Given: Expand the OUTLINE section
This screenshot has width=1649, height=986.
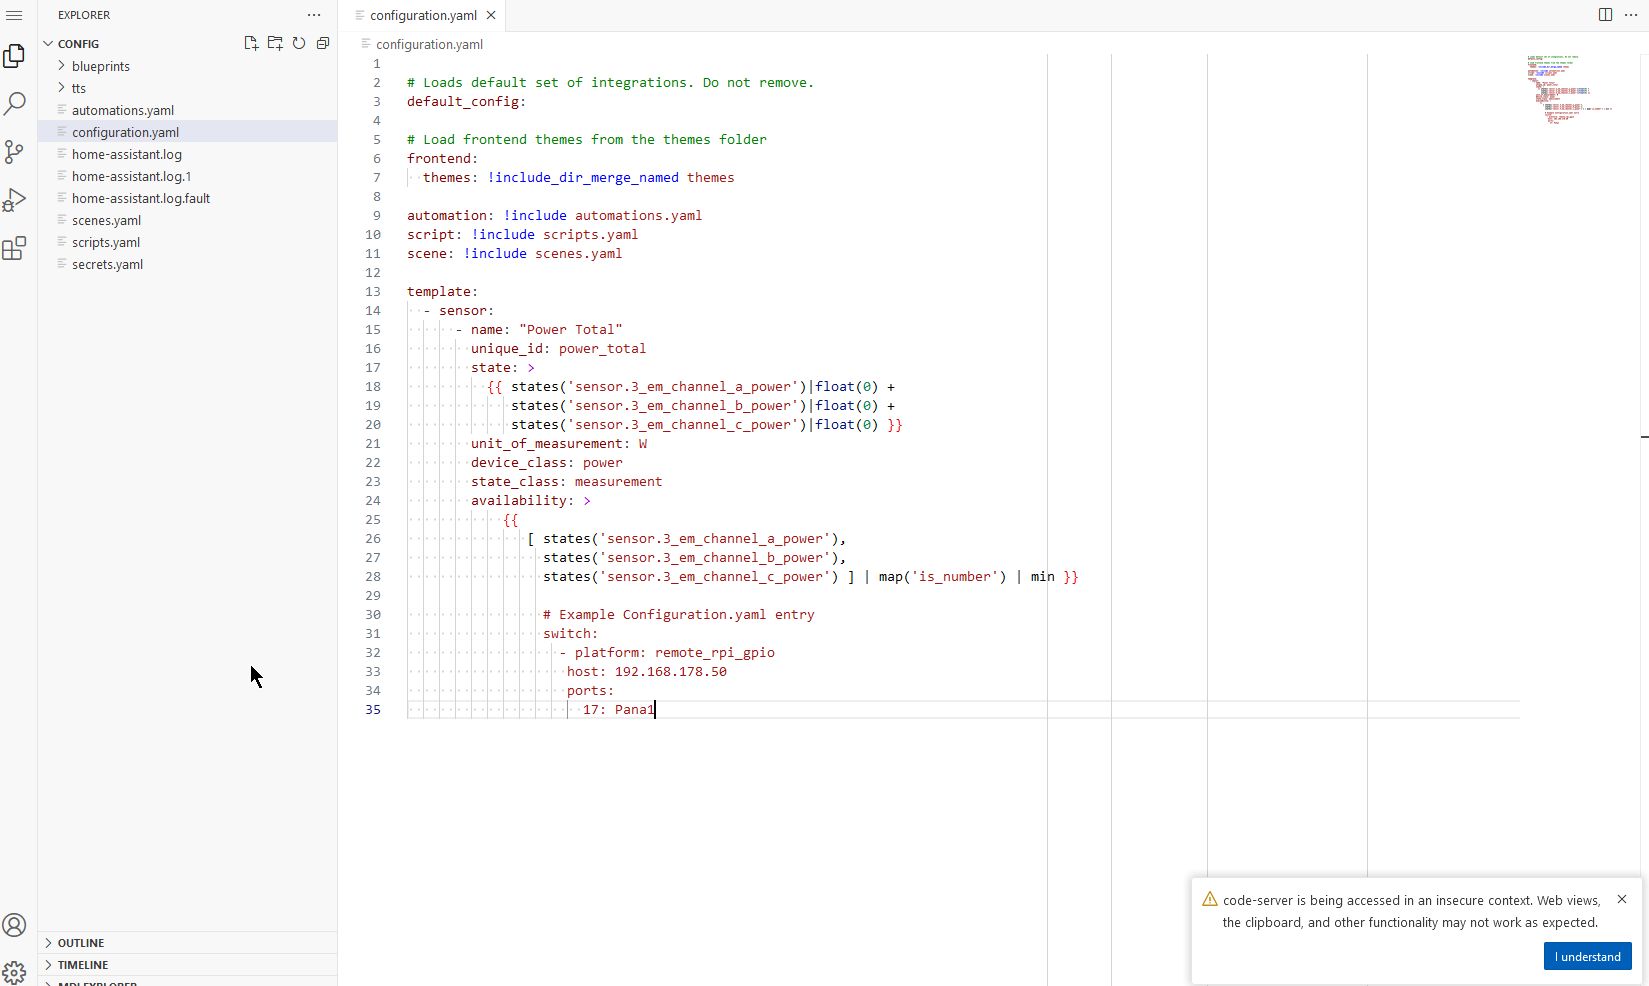Looking at the screenshot, I should (x=81, y=943).
